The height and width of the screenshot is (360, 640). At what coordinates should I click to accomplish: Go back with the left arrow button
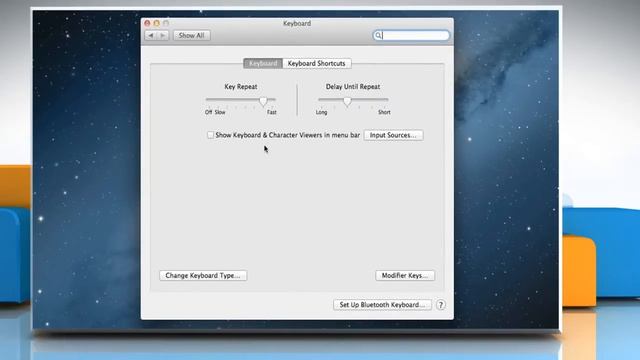(x=151, y=36)
